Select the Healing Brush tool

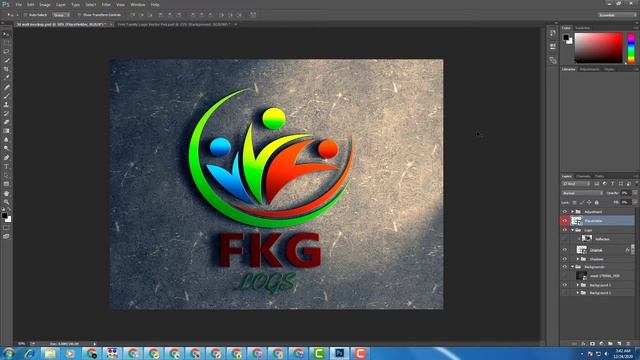click(6, 87)
